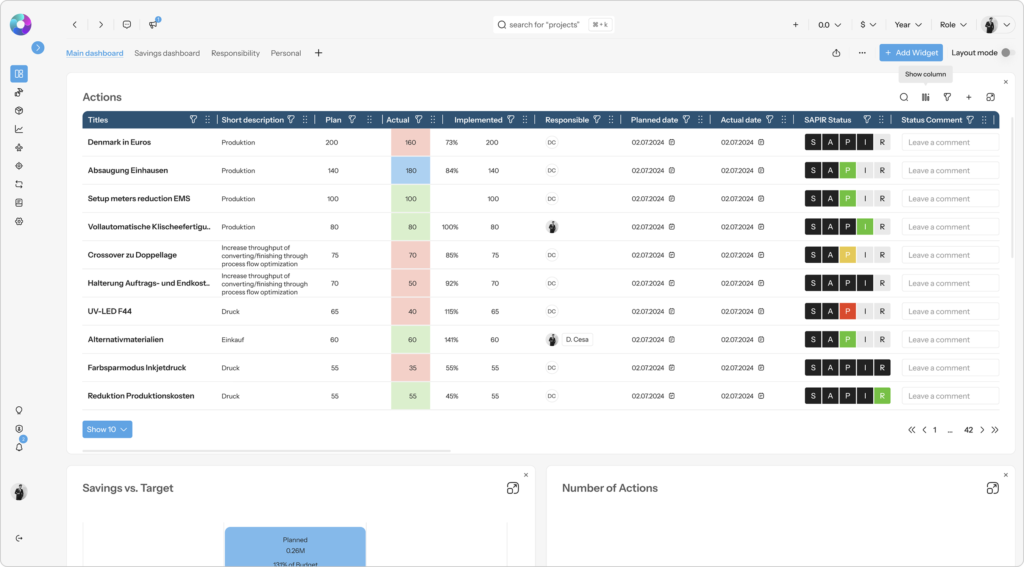Click the Add Widget button
The height and width of the screenshot is (567, 1024).
point(910,53)
